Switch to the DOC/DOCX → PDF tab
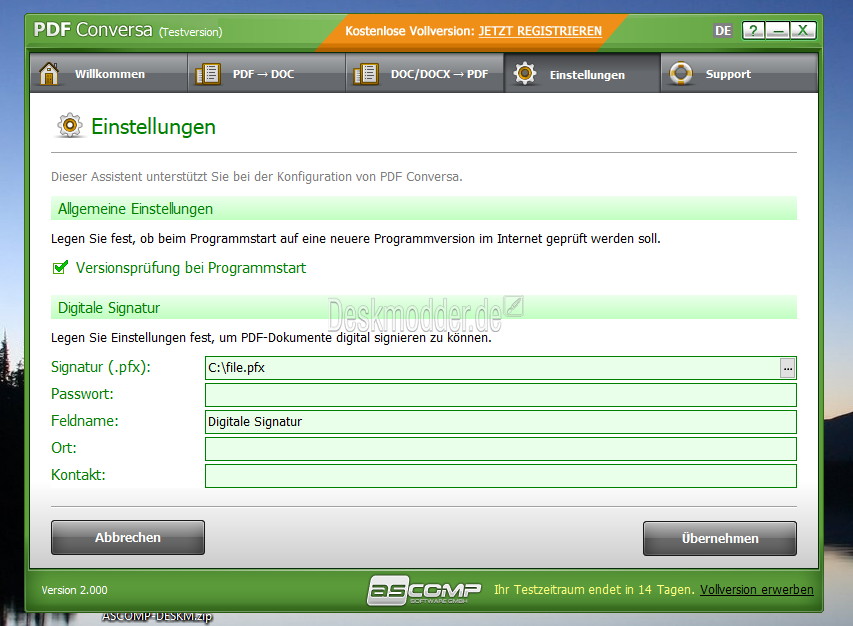 pyautogui.click(x=425, y=73)
